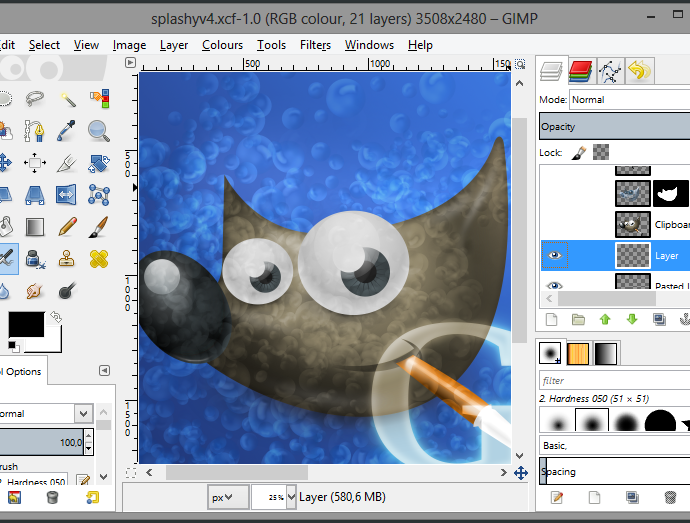The image size is (690, 523).
Task: Open the View menu
Action: click(x=86, y=45)
